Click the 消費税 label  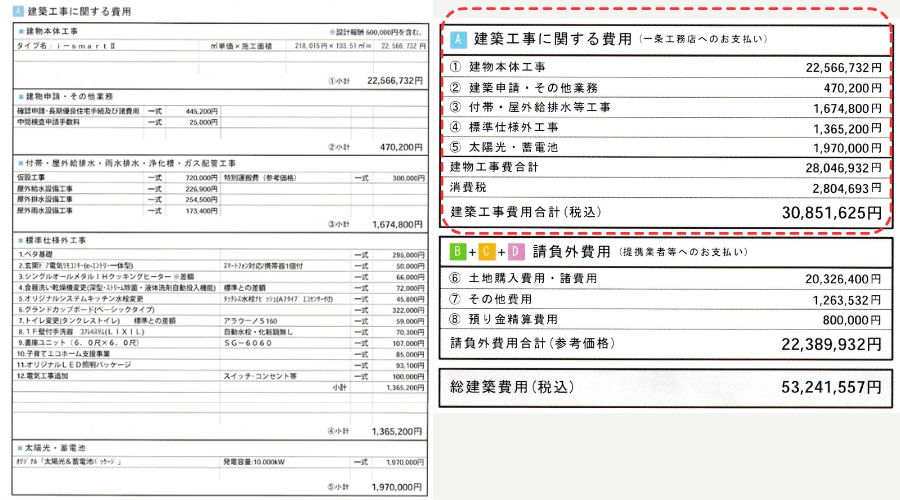(468, 187)
